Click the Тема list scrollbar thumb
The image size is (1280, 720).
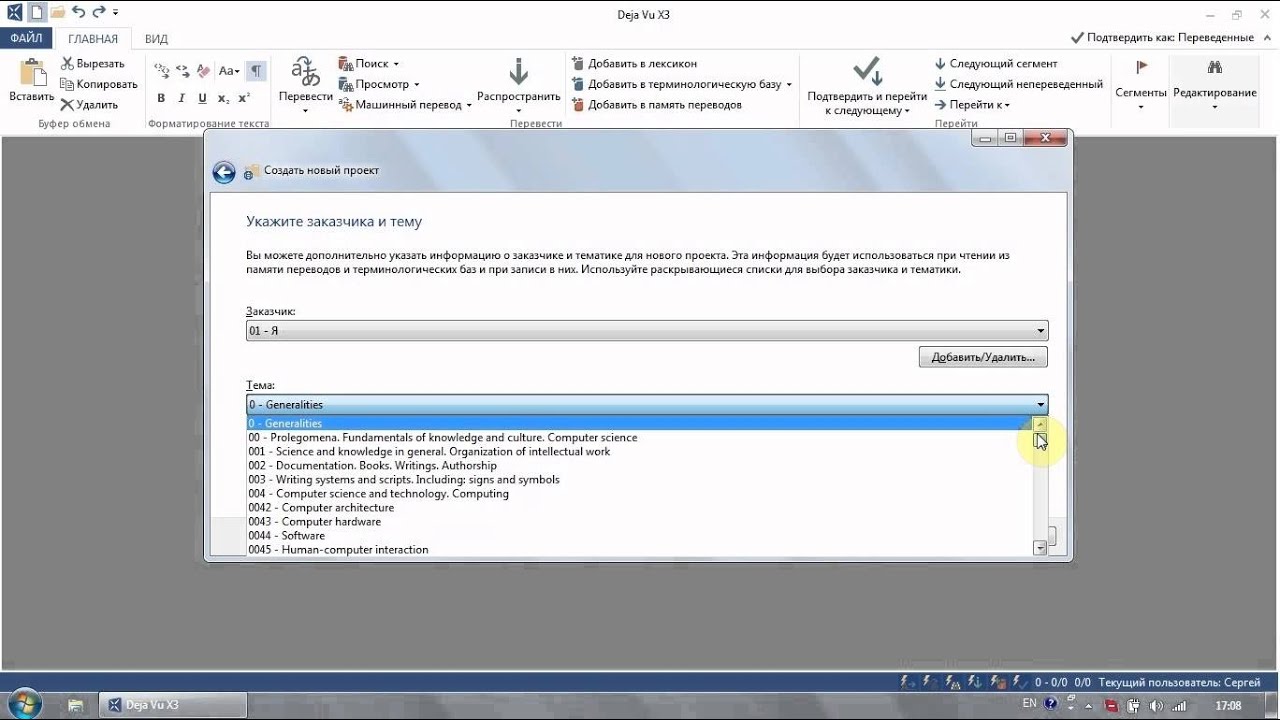point(1040,440)
